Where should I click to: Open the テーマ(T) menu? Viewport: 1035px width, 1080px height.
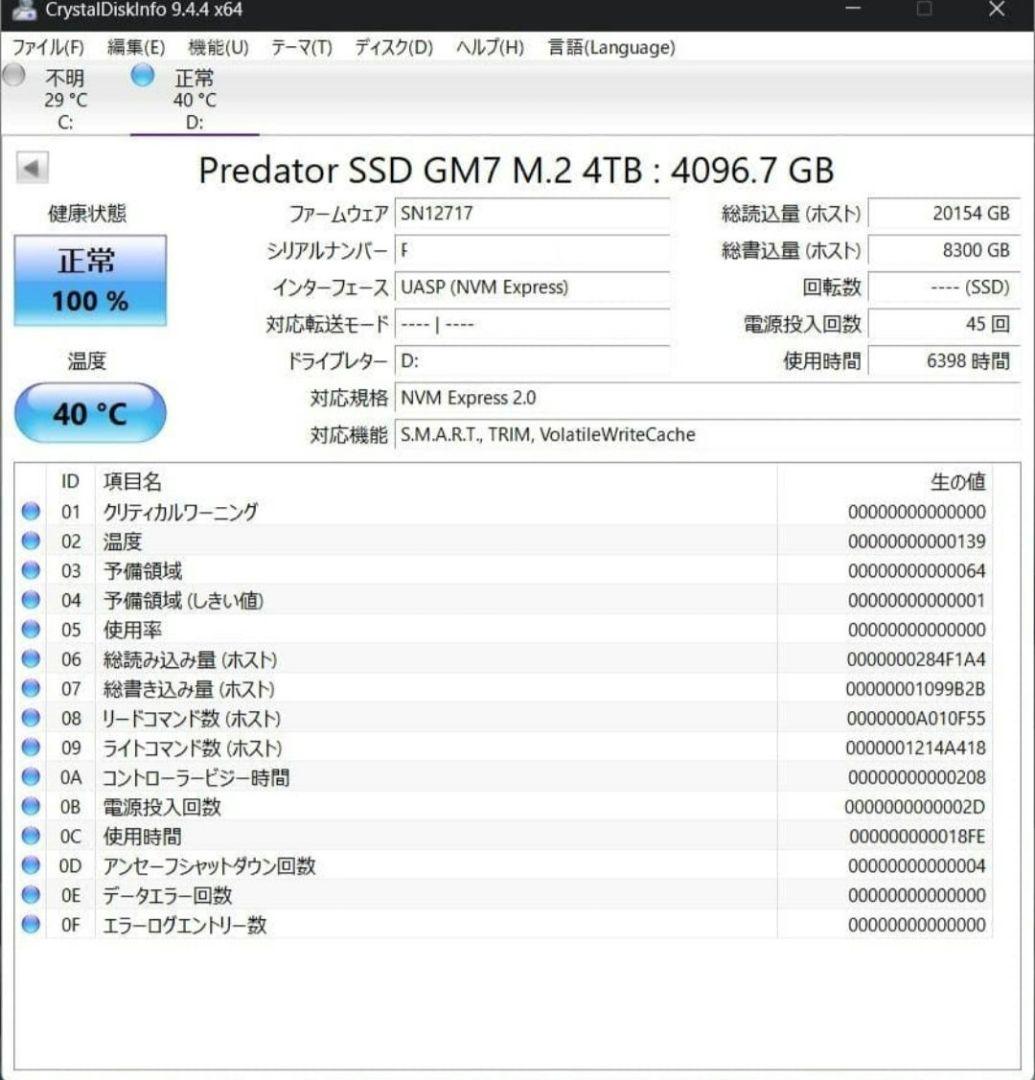pyautogui.click(x=302, y=47)
